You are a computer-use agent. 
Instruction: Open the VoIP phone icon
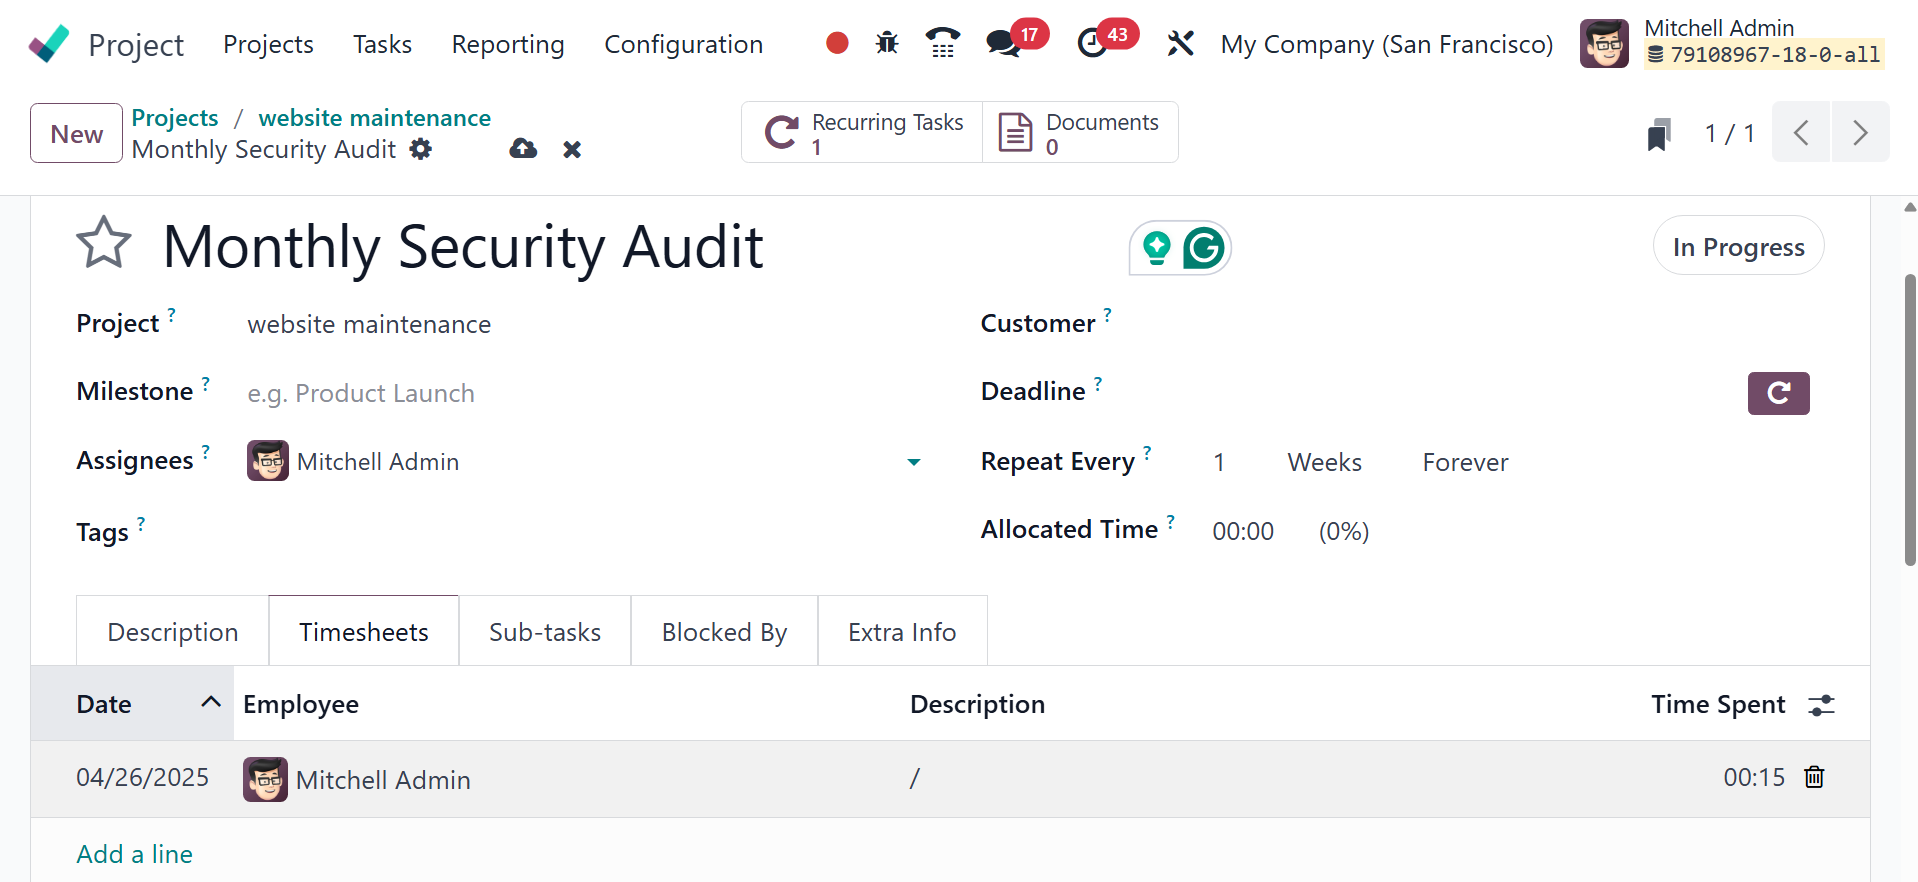[x=942, y=43]
